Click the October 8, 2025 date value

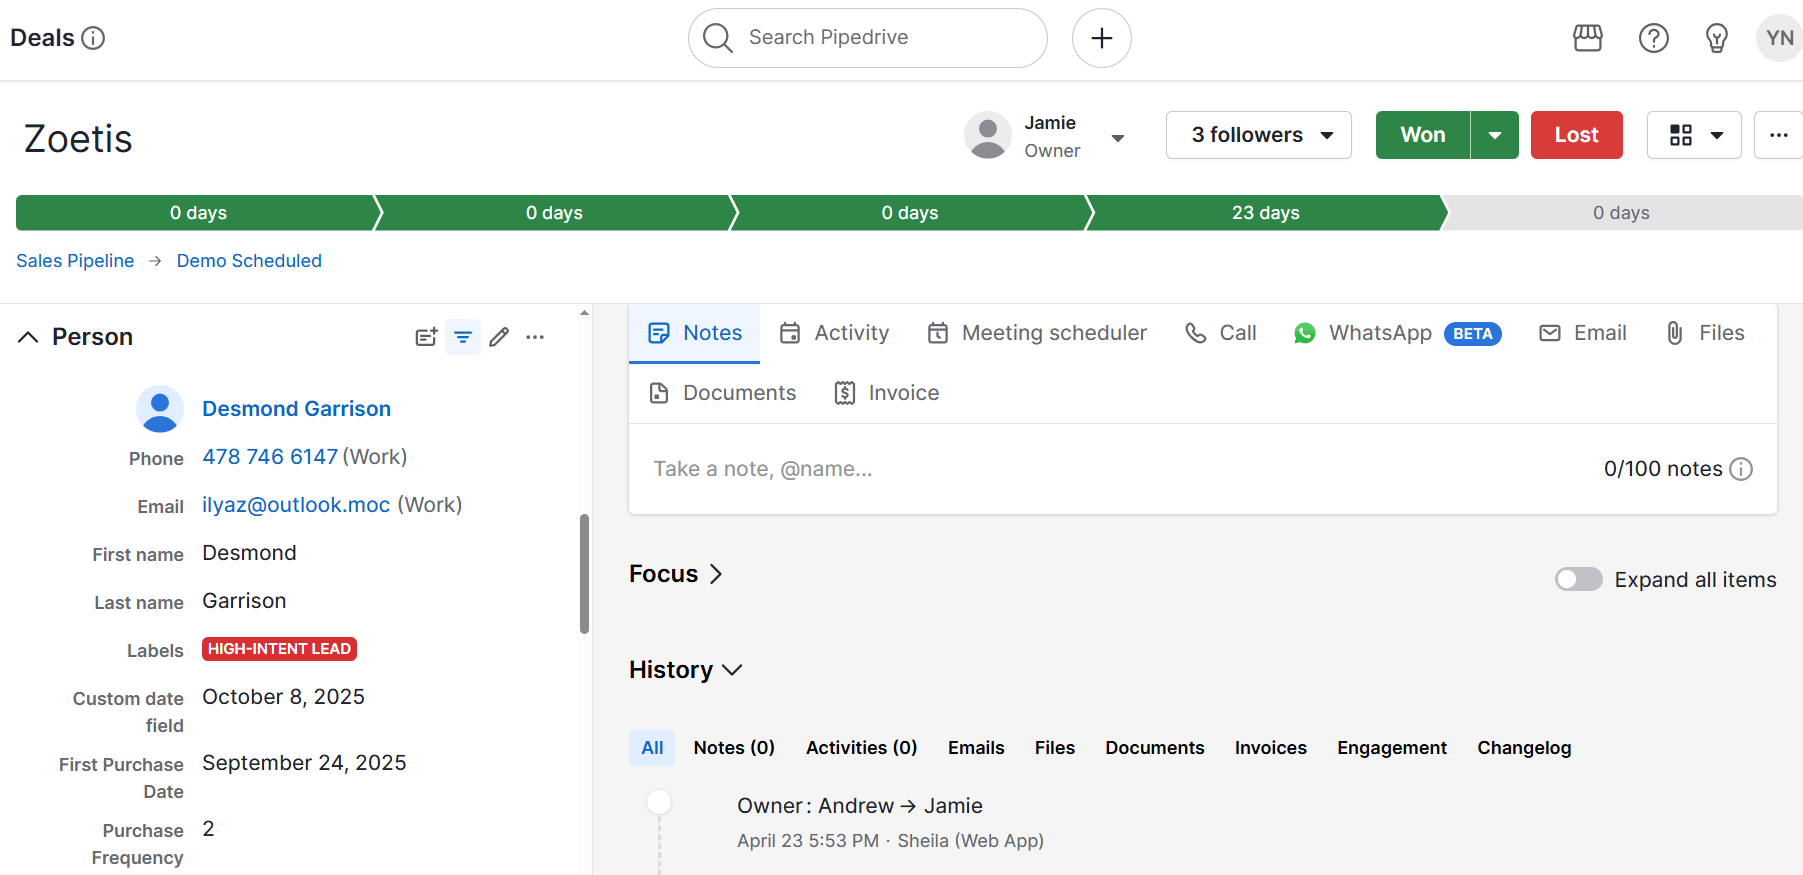[283, 697]
